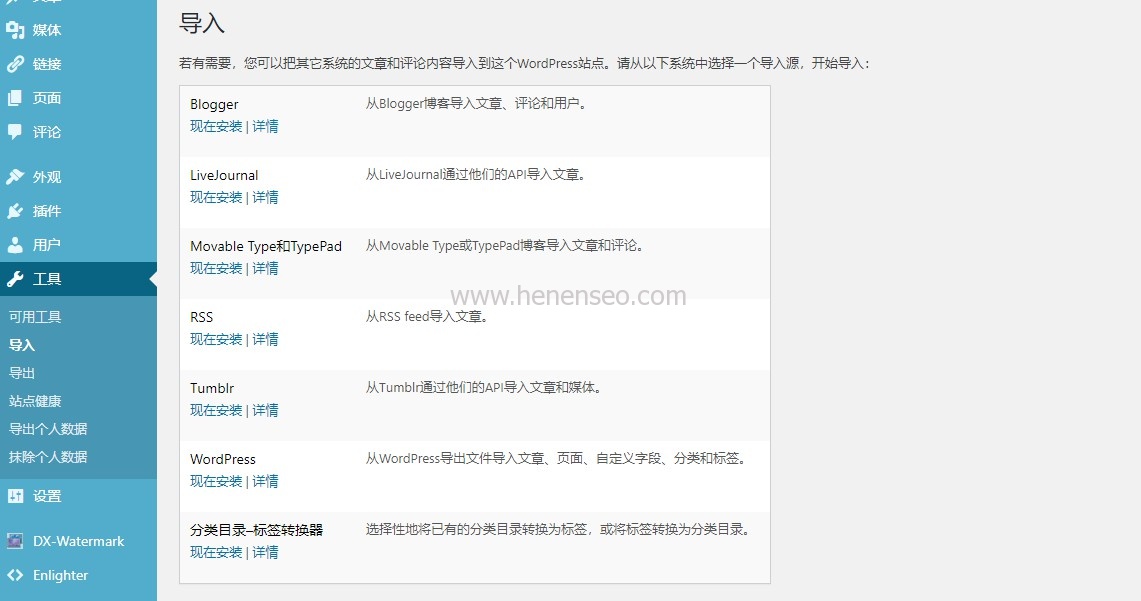This screenshot has width=1141, height=601.
Task: View details for RSS importer
Action: [x=266, y=339]
